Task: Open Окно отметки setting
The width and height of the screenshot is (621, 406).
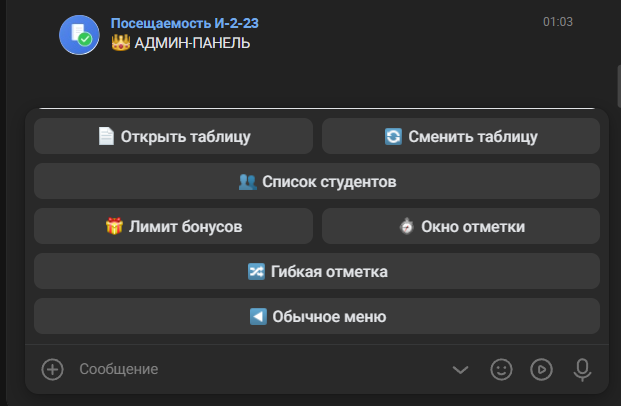Action: (x=461, y=226)
